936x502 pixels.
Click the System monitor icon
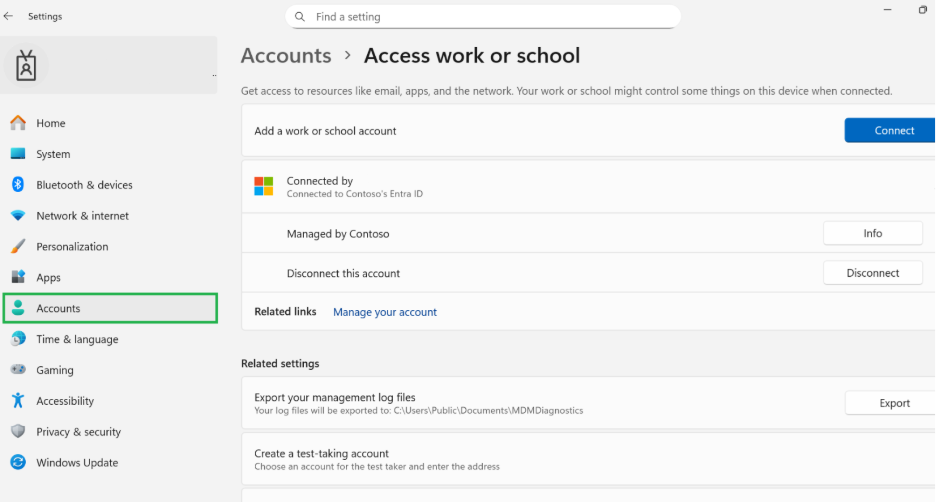pyautogui.click(x=18, y=154)
